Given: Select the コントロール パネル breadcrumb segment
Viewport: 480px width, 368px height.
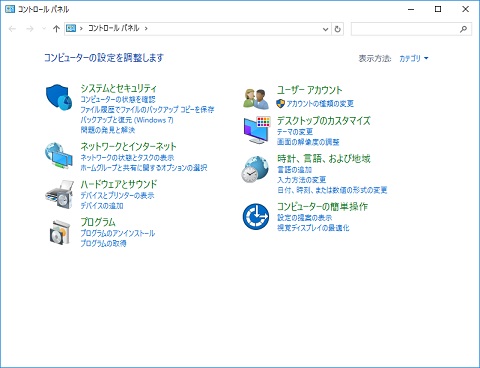Looking at the screenshot, I should pyautogui.click(x=113, y=28).
